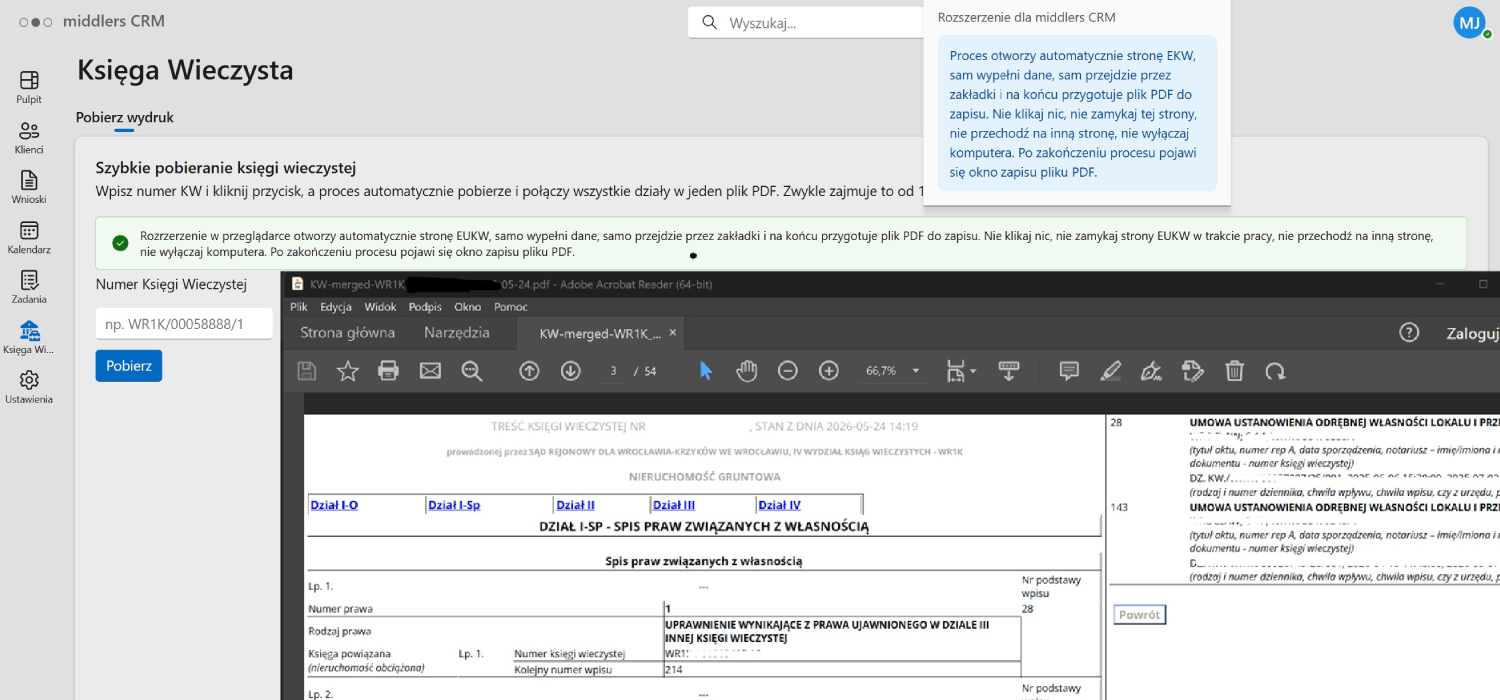The image size is (1500, 700).
Task: Open the Acrobat help question icon
Action: (x=1409, y=332)
